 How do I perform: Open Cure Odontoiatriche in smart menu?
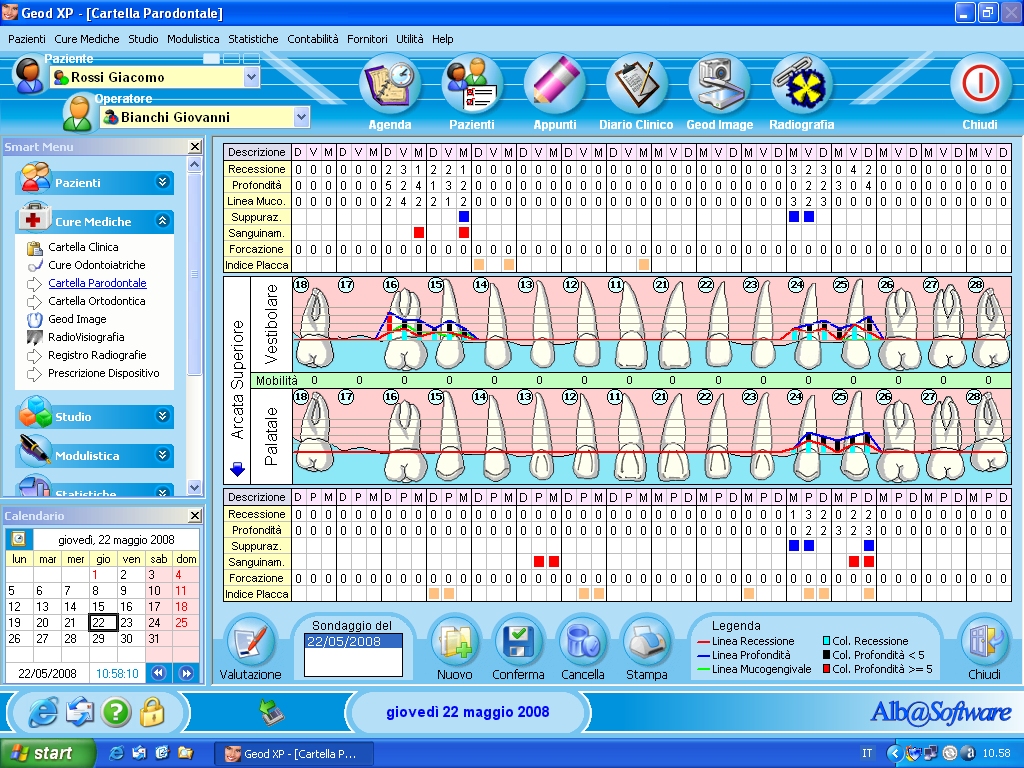click(97, 265)
